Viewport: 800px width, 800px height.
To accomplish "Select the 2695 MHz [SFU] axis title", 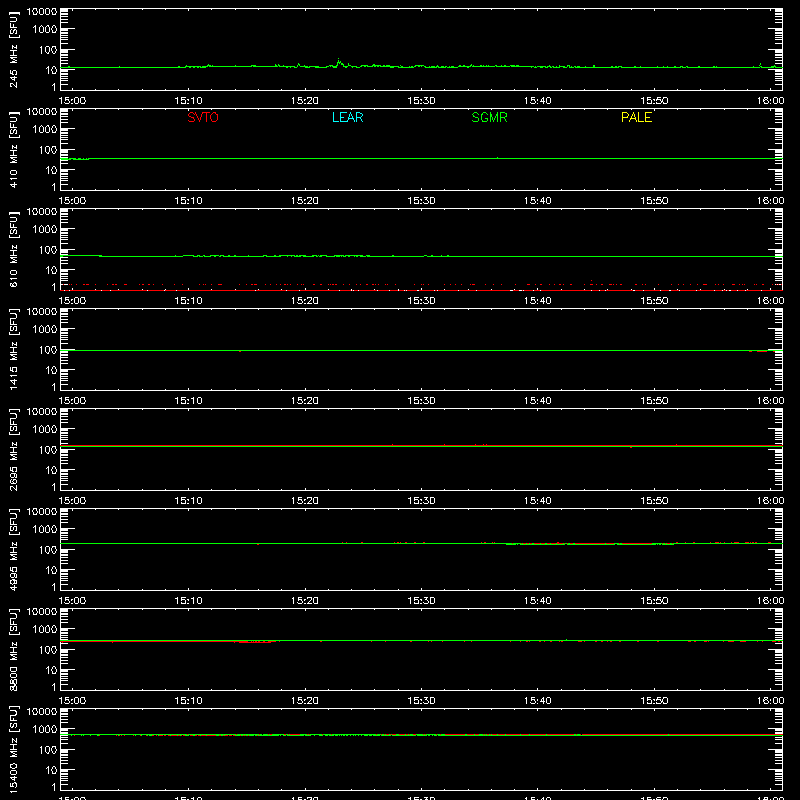I will pyautogui.click(x=13, y=449).
